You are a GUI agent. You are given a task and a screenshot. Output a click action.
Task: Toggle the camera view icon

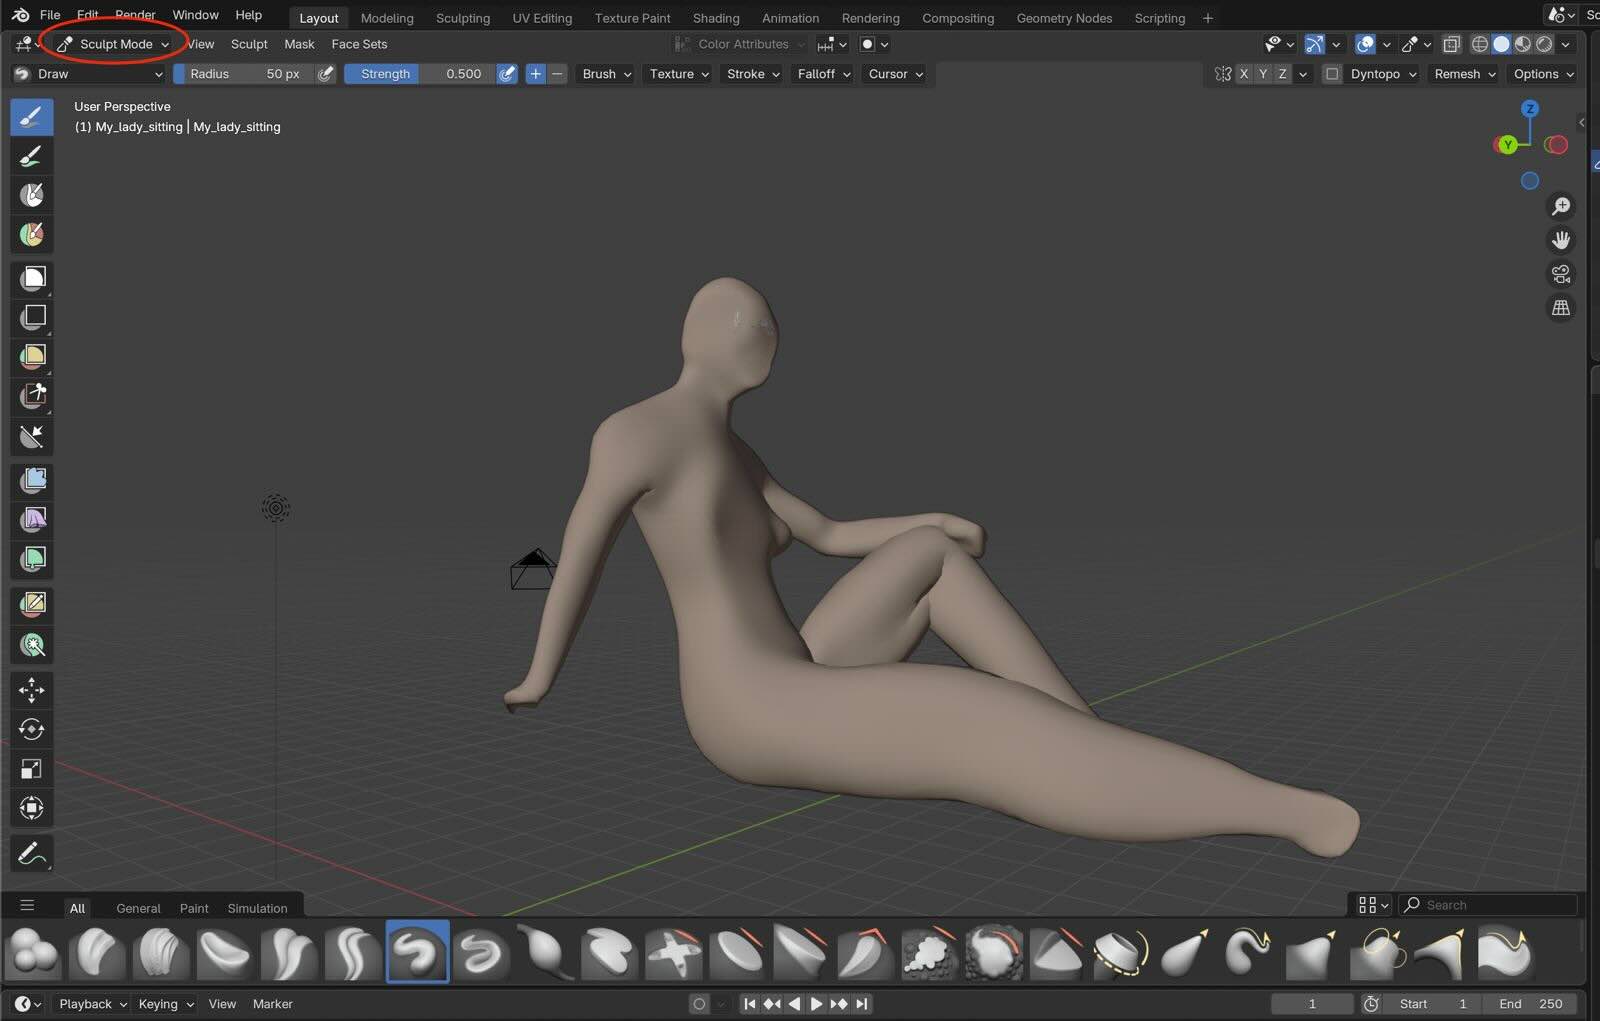pos(1560,274)
